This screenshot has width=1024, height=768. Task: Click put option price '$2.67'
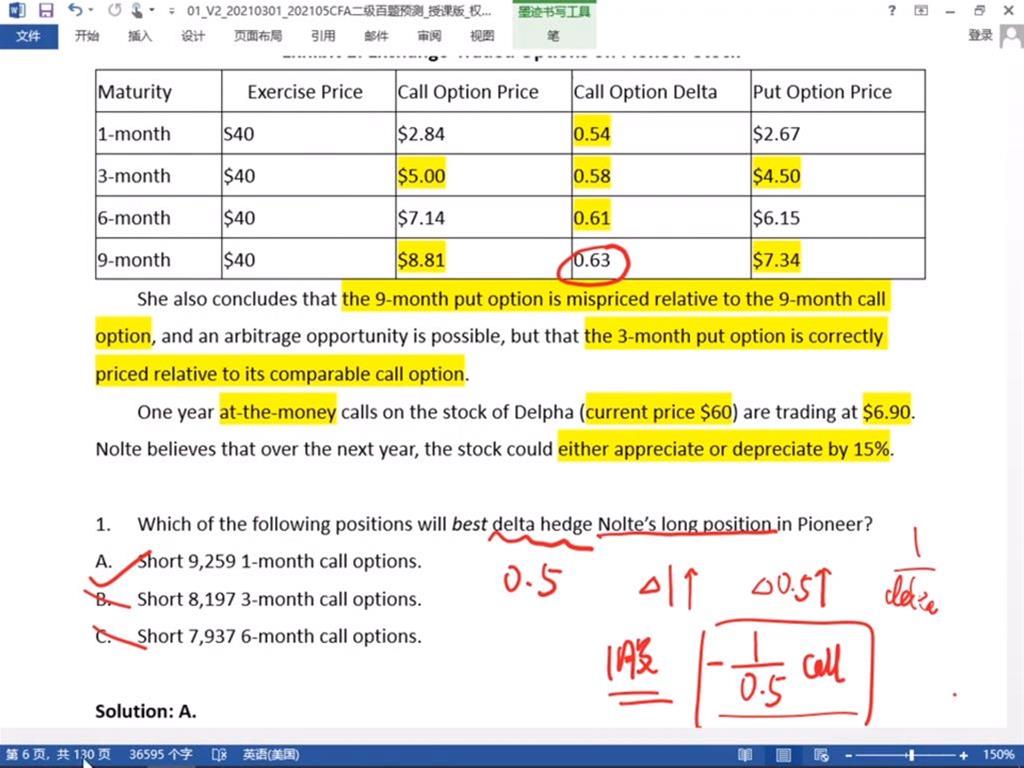click(x=776, y=134)
